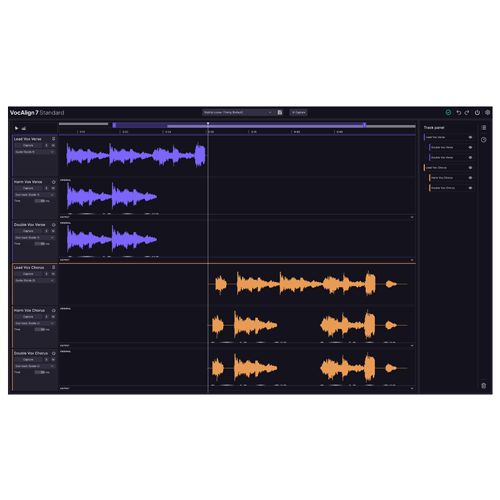This screenshot has width=500, height=500.
Task: Click the save preset icon beside preset dropdown
Action: pyautogui.click(x=280, y=113)
